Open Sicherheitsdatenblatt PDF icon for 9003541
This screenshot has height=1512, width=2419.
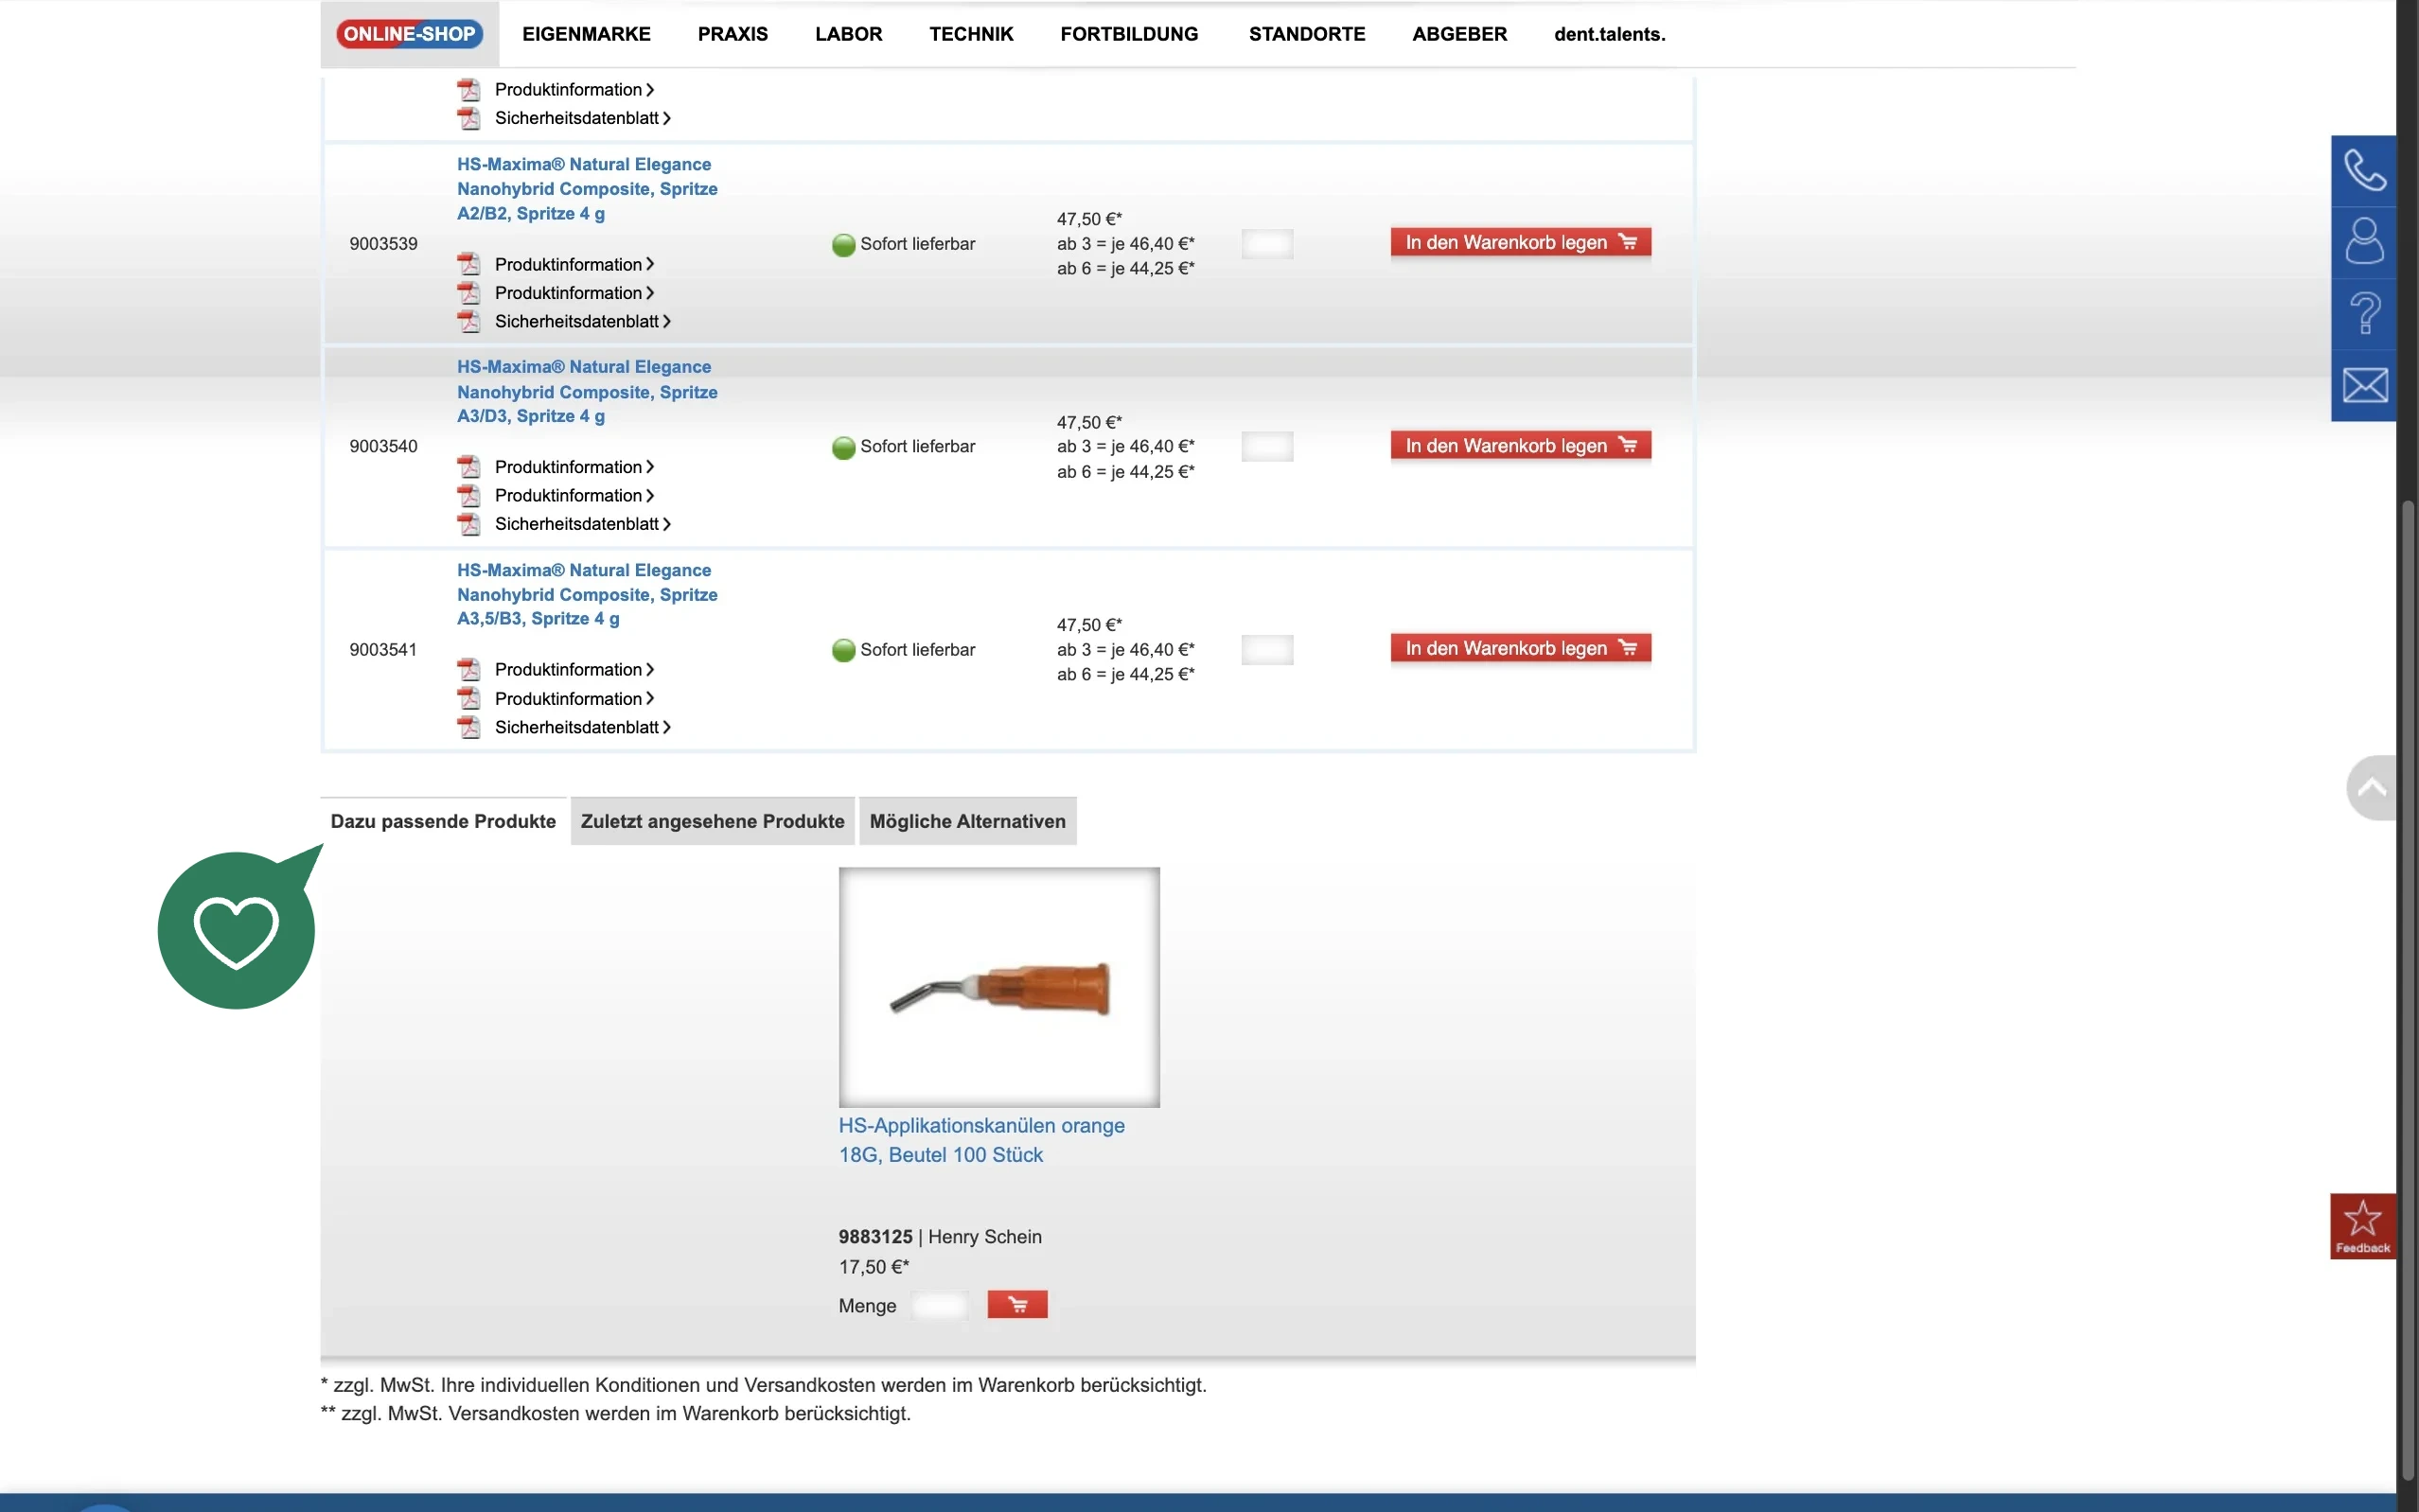pyautogui.click(x=468, y=727)
